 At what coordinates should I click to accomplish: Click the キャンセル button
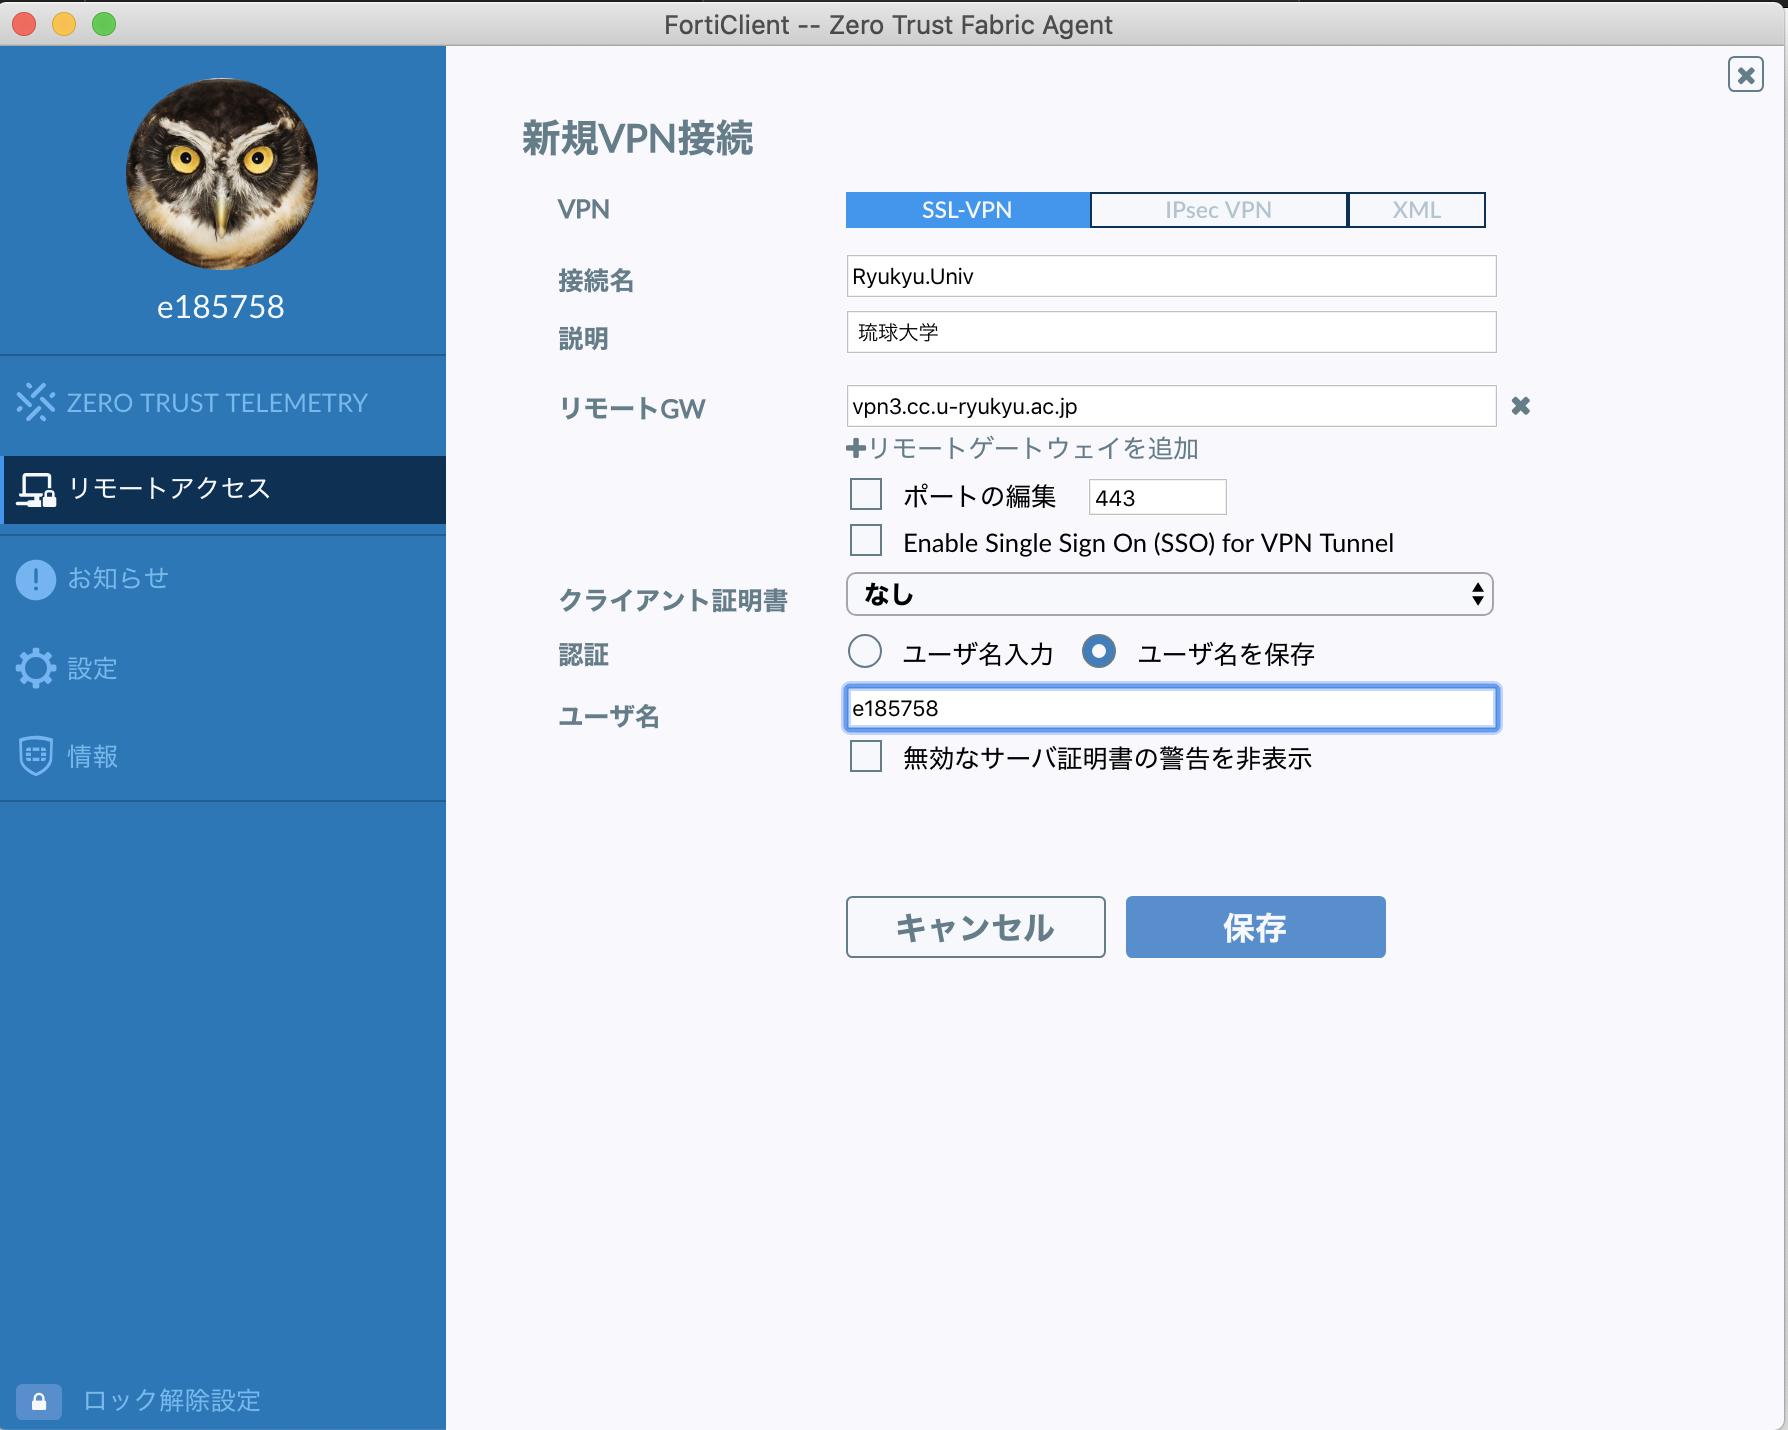(976, 927)
